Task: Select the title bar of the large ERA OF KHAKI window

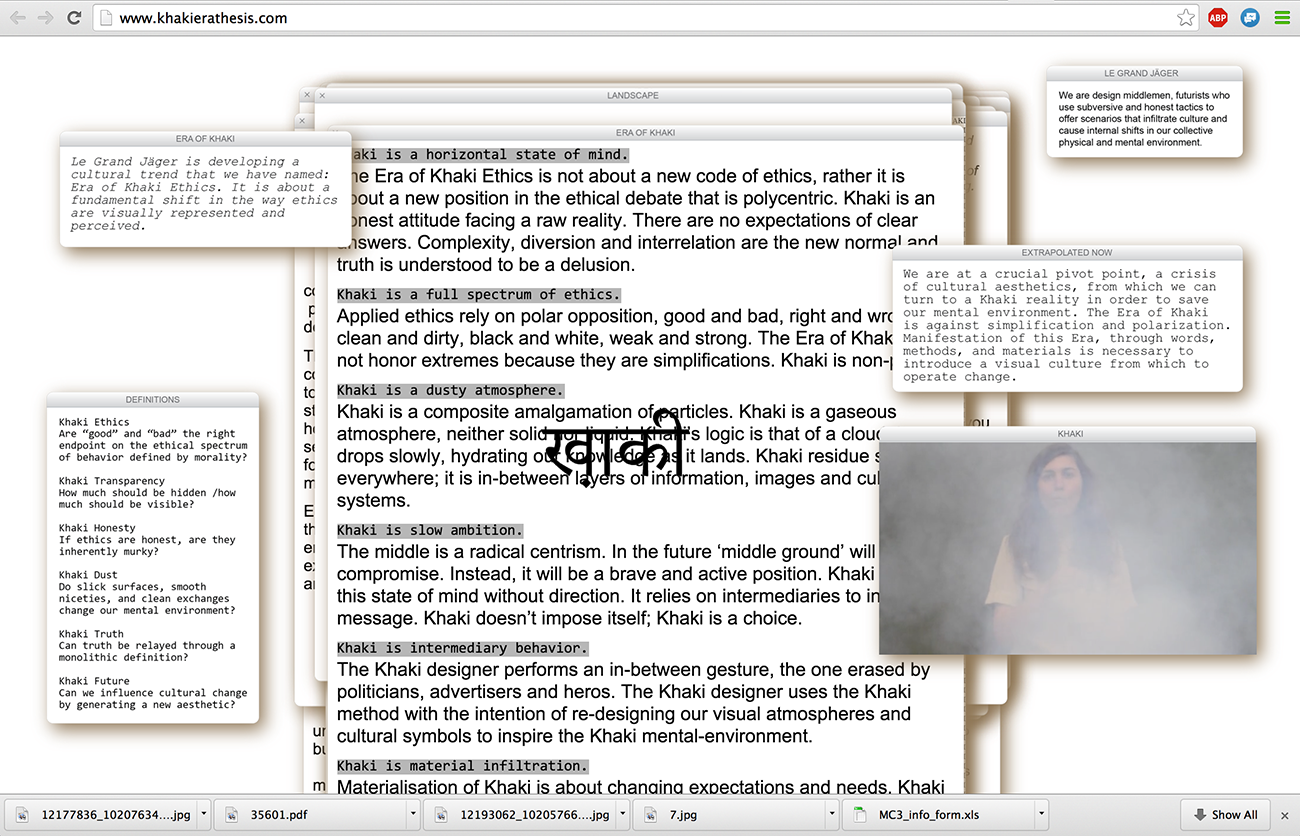Action: point(645,133)
